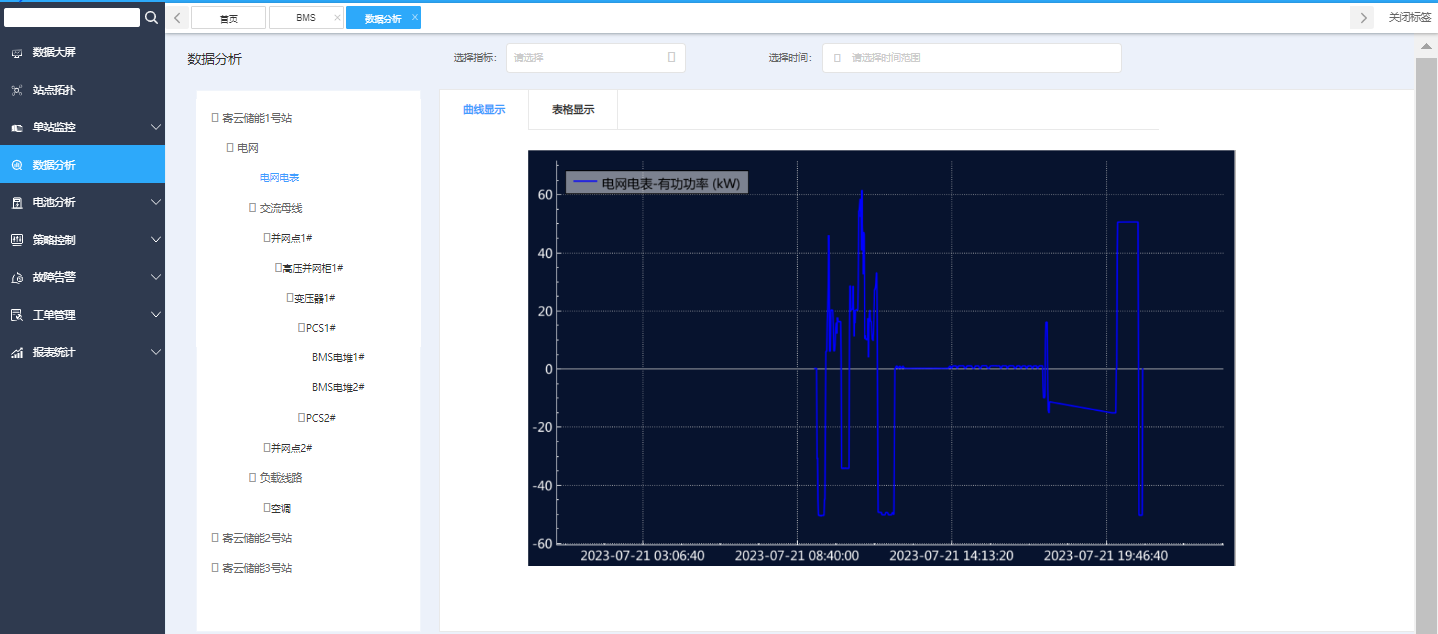Expand the 故障告警 submenu chevron
Screen dimensions: 1438x634
click(x=155, y=277)
